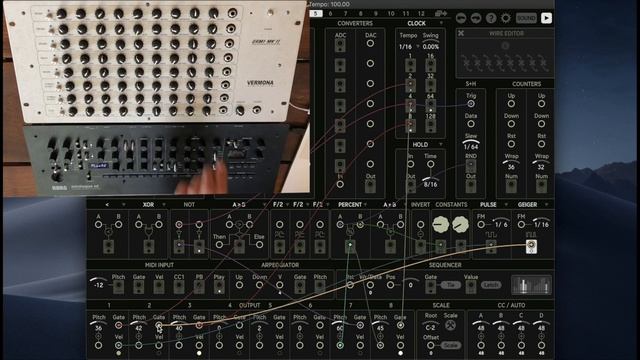Adjust the Swing knob in Clock
This screenshot has height=360, width=640.
(x=431, y=44)
